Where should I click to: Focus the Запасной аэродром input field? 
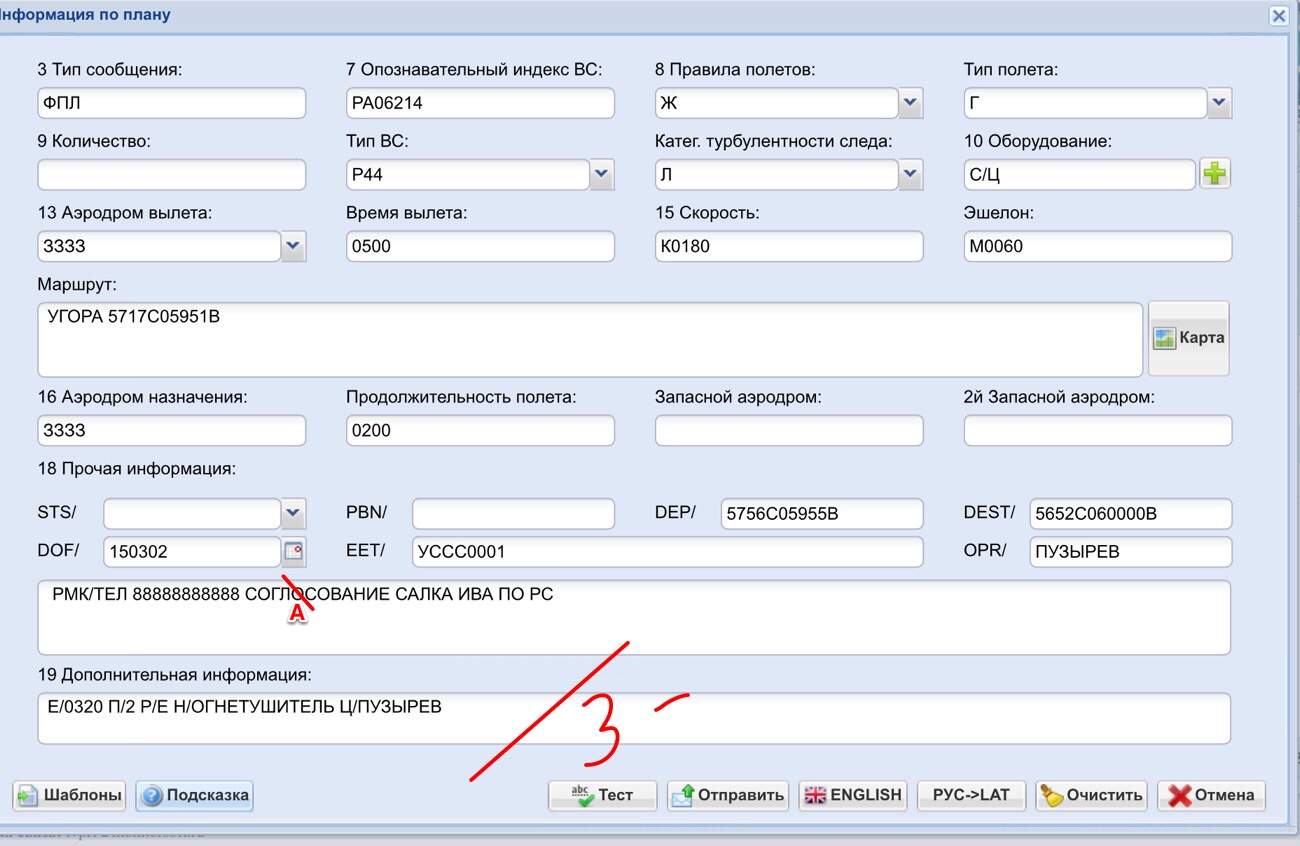point(789,431)
